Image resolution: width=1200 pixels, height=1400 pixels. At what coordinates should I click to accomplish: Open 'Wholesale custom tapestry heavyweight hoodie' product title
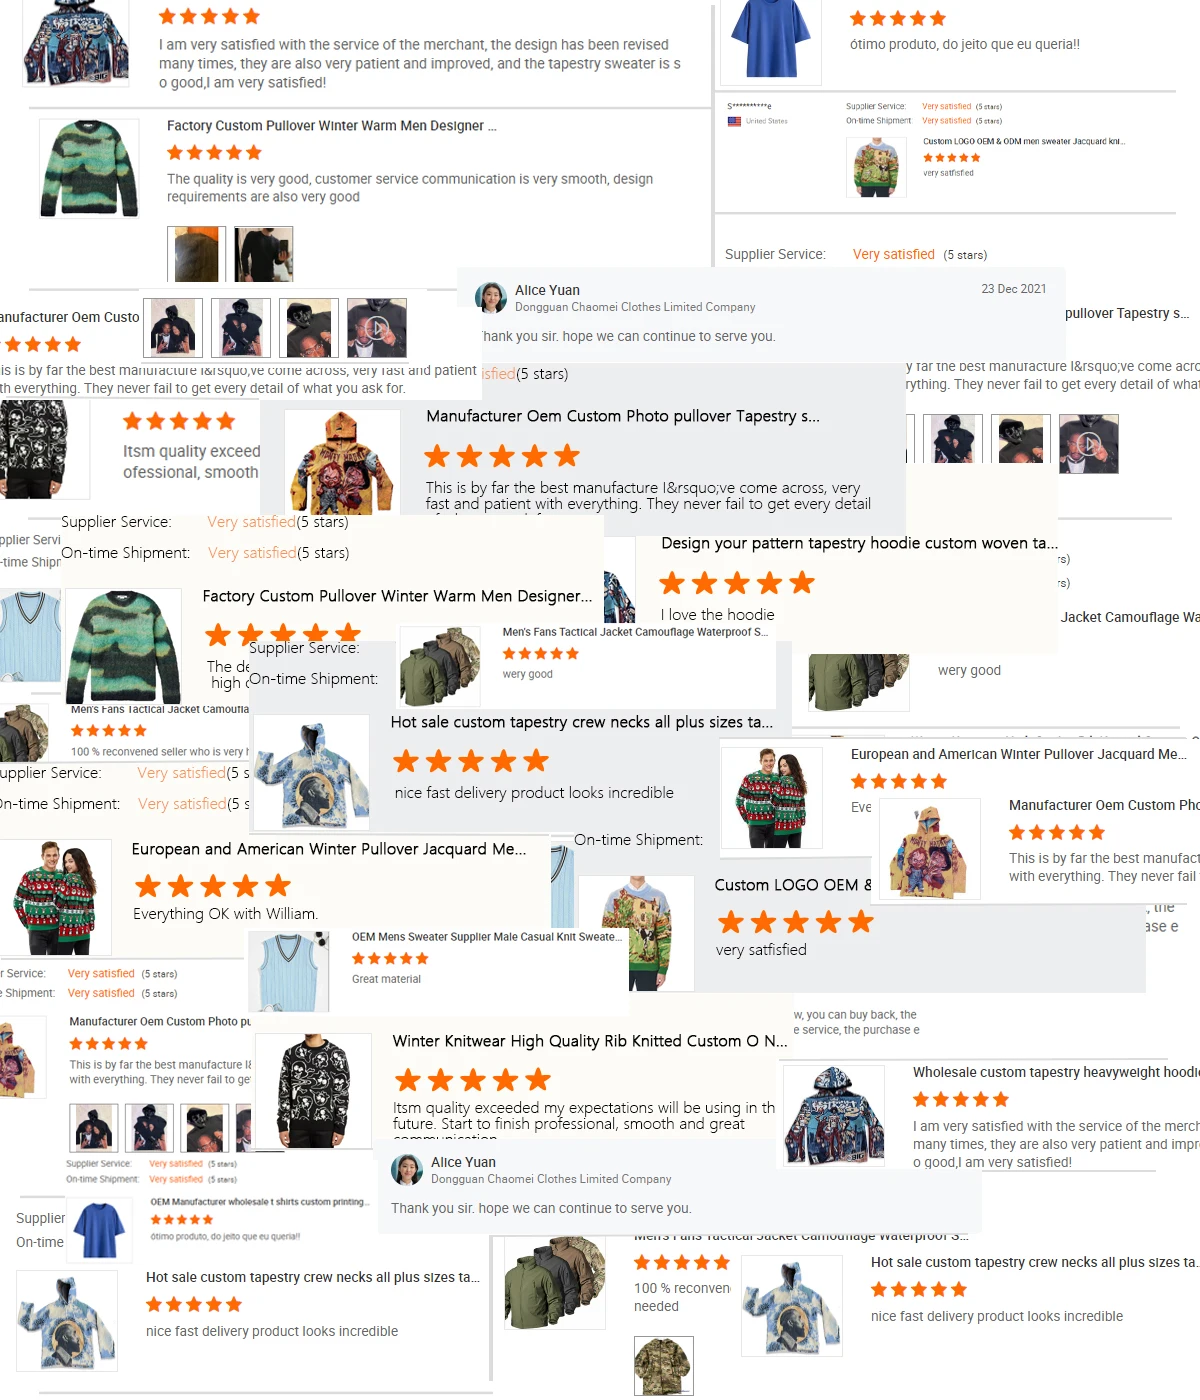click(x=1056, y=1072)
